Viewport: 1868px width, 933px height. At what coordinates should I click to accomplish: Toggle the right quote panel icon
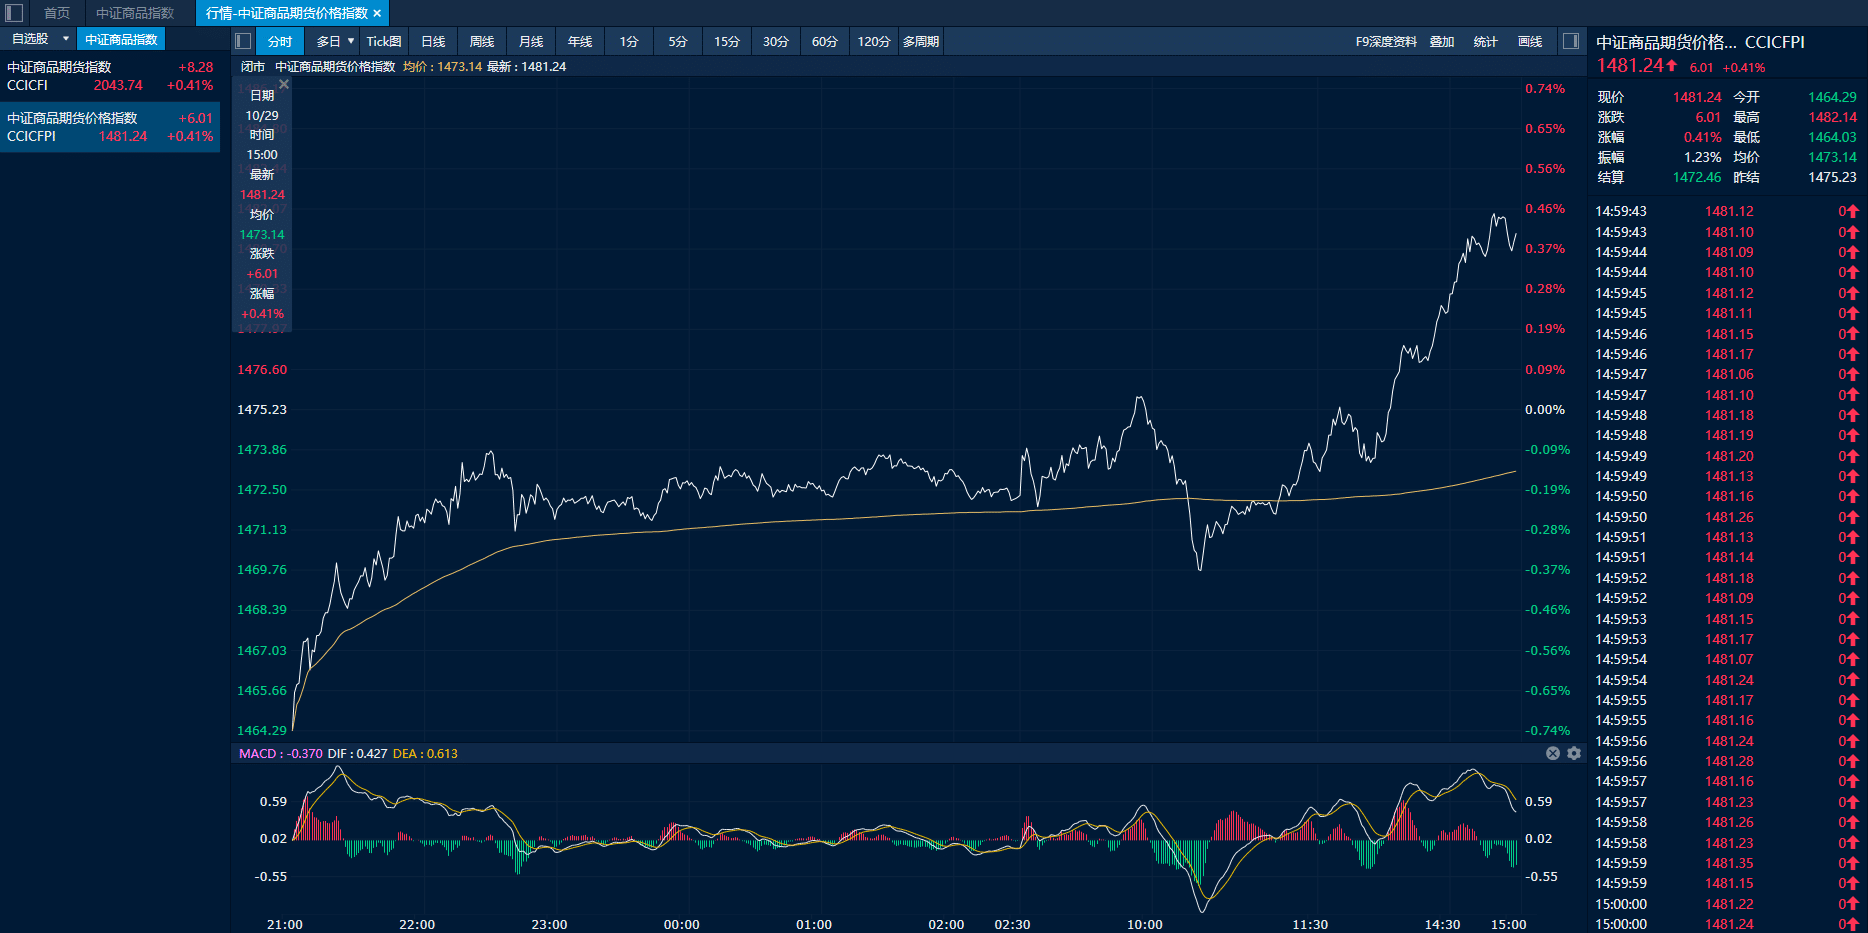1571,41
